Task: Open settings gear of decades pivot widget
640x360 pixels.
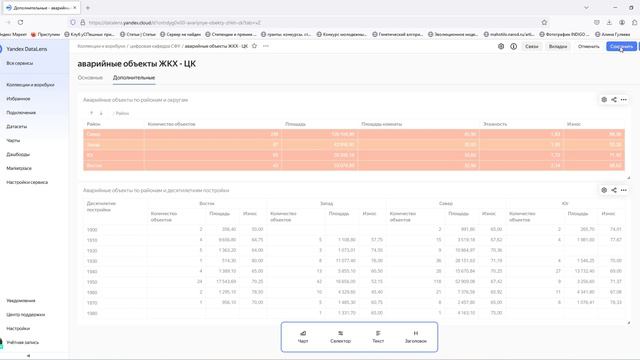Action: (x=604, y=190)
